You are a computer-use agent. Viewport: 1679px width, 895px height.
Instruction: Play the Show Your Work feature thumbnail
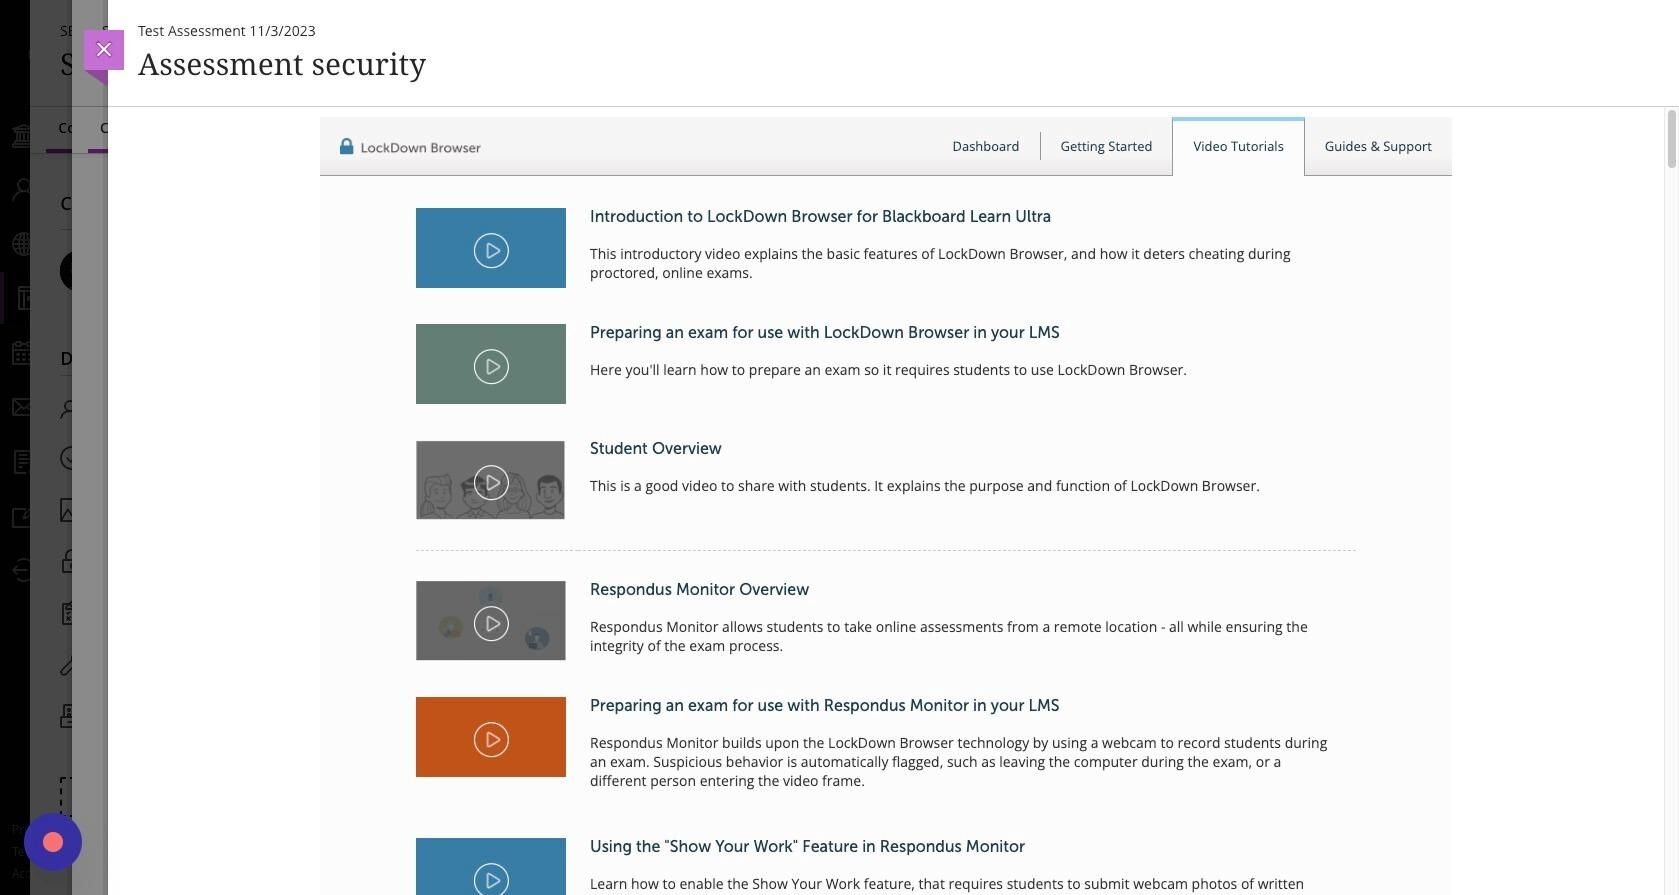(x=491, y=867)
